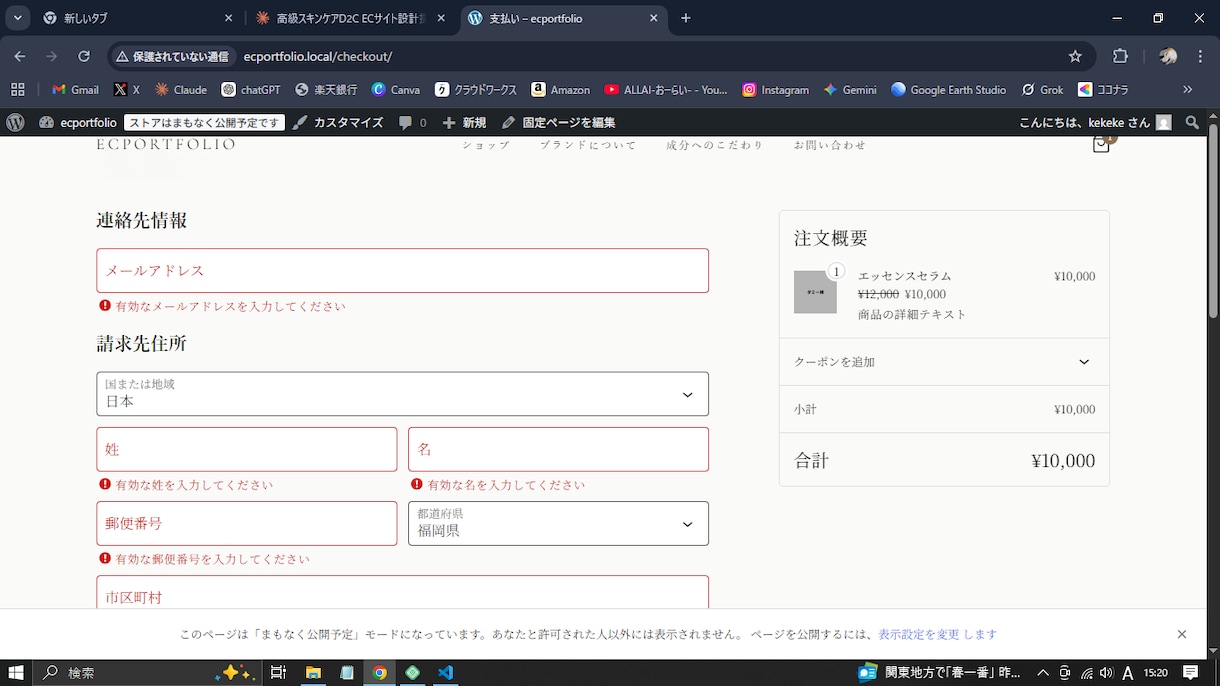
Task: Show more bookmarks chevron
Action: pos(1187,89)
